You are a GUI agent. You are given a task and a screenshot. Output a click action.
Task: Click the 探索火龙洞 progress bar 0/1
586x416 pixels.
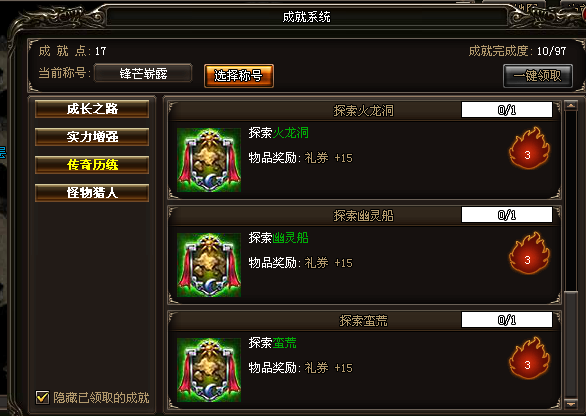(x=507, y=110)
